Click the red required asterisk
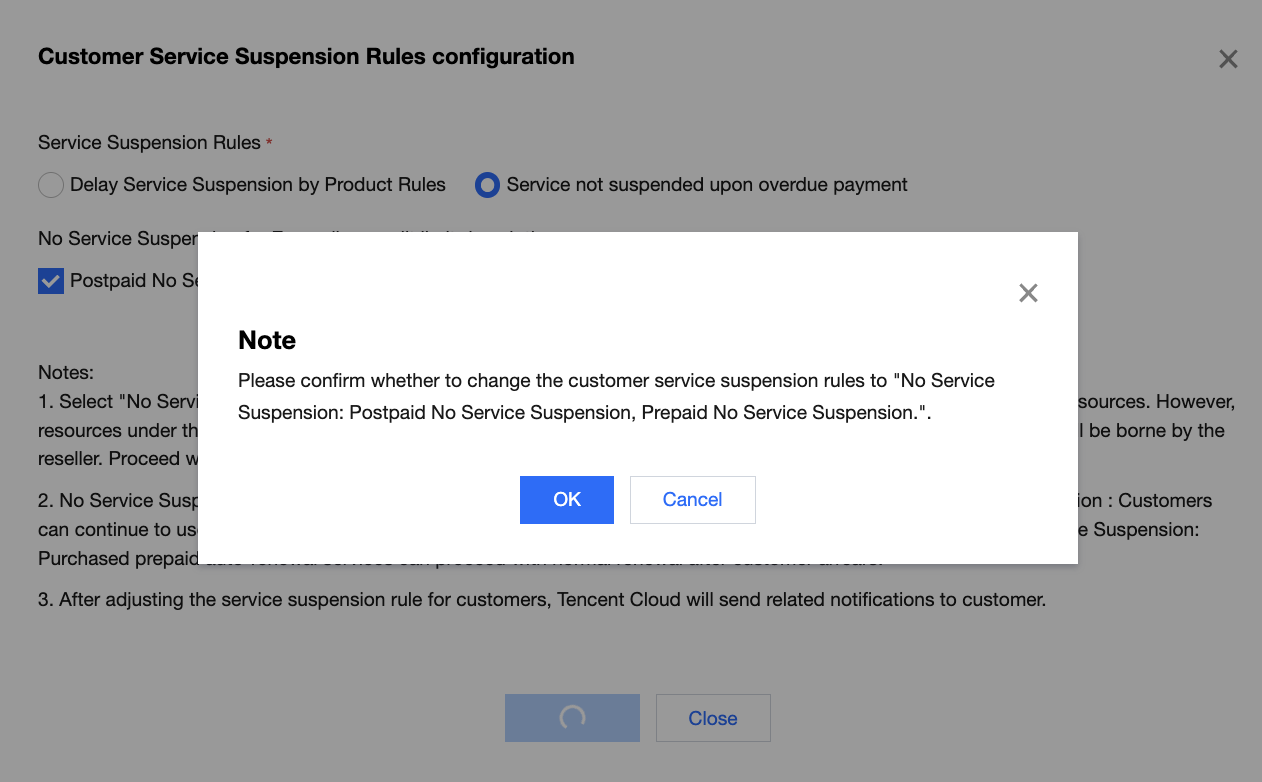1262x782 pixels. click(x=269, y=144)
